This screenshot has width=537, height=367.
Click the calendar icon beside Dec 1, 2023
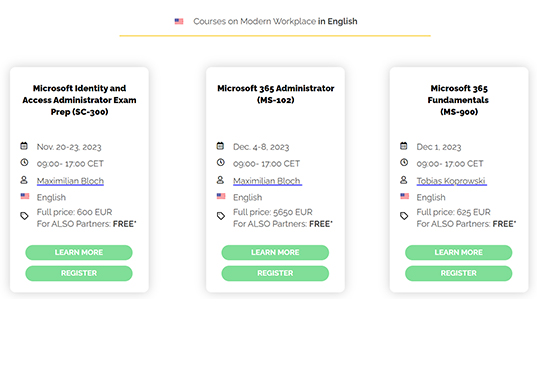404,146
